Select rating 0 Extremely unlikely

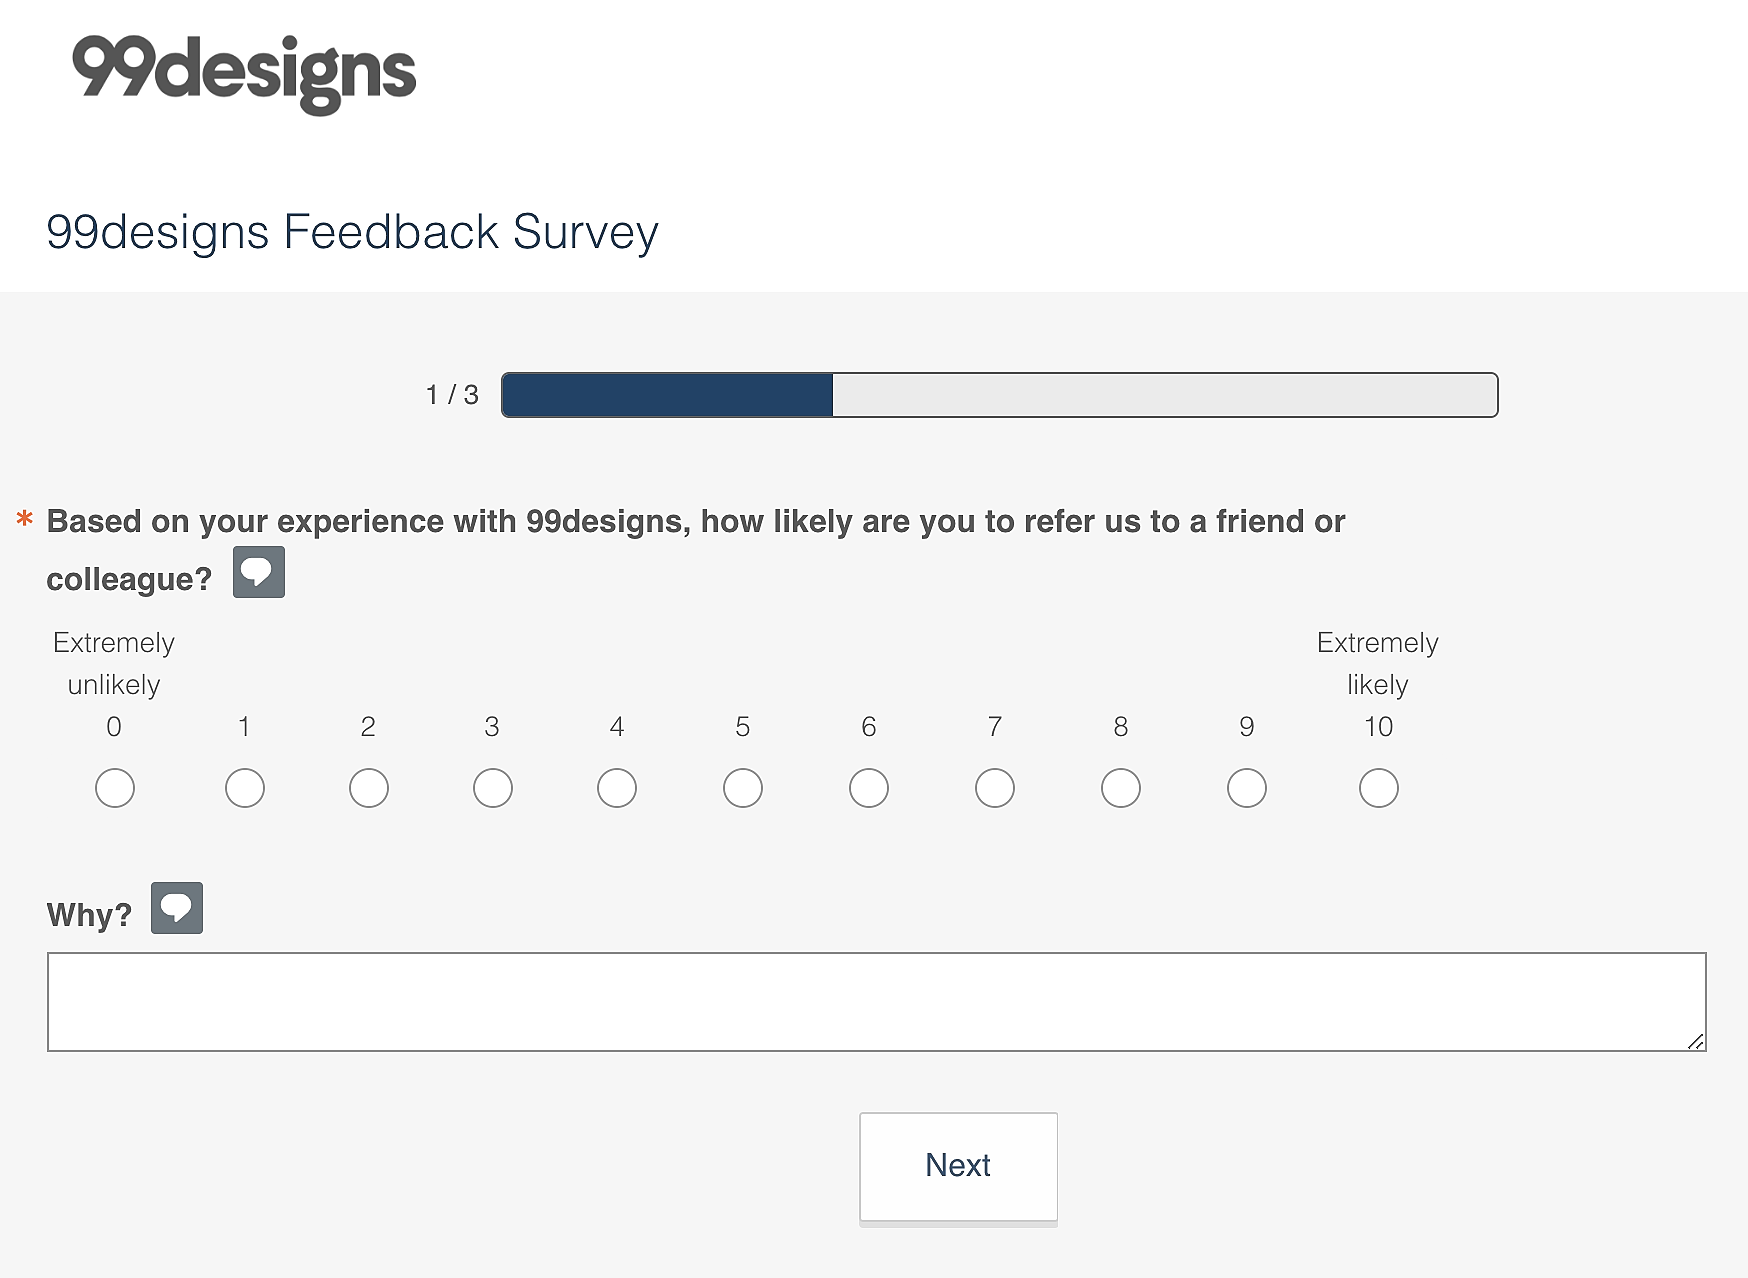[115, 788]
